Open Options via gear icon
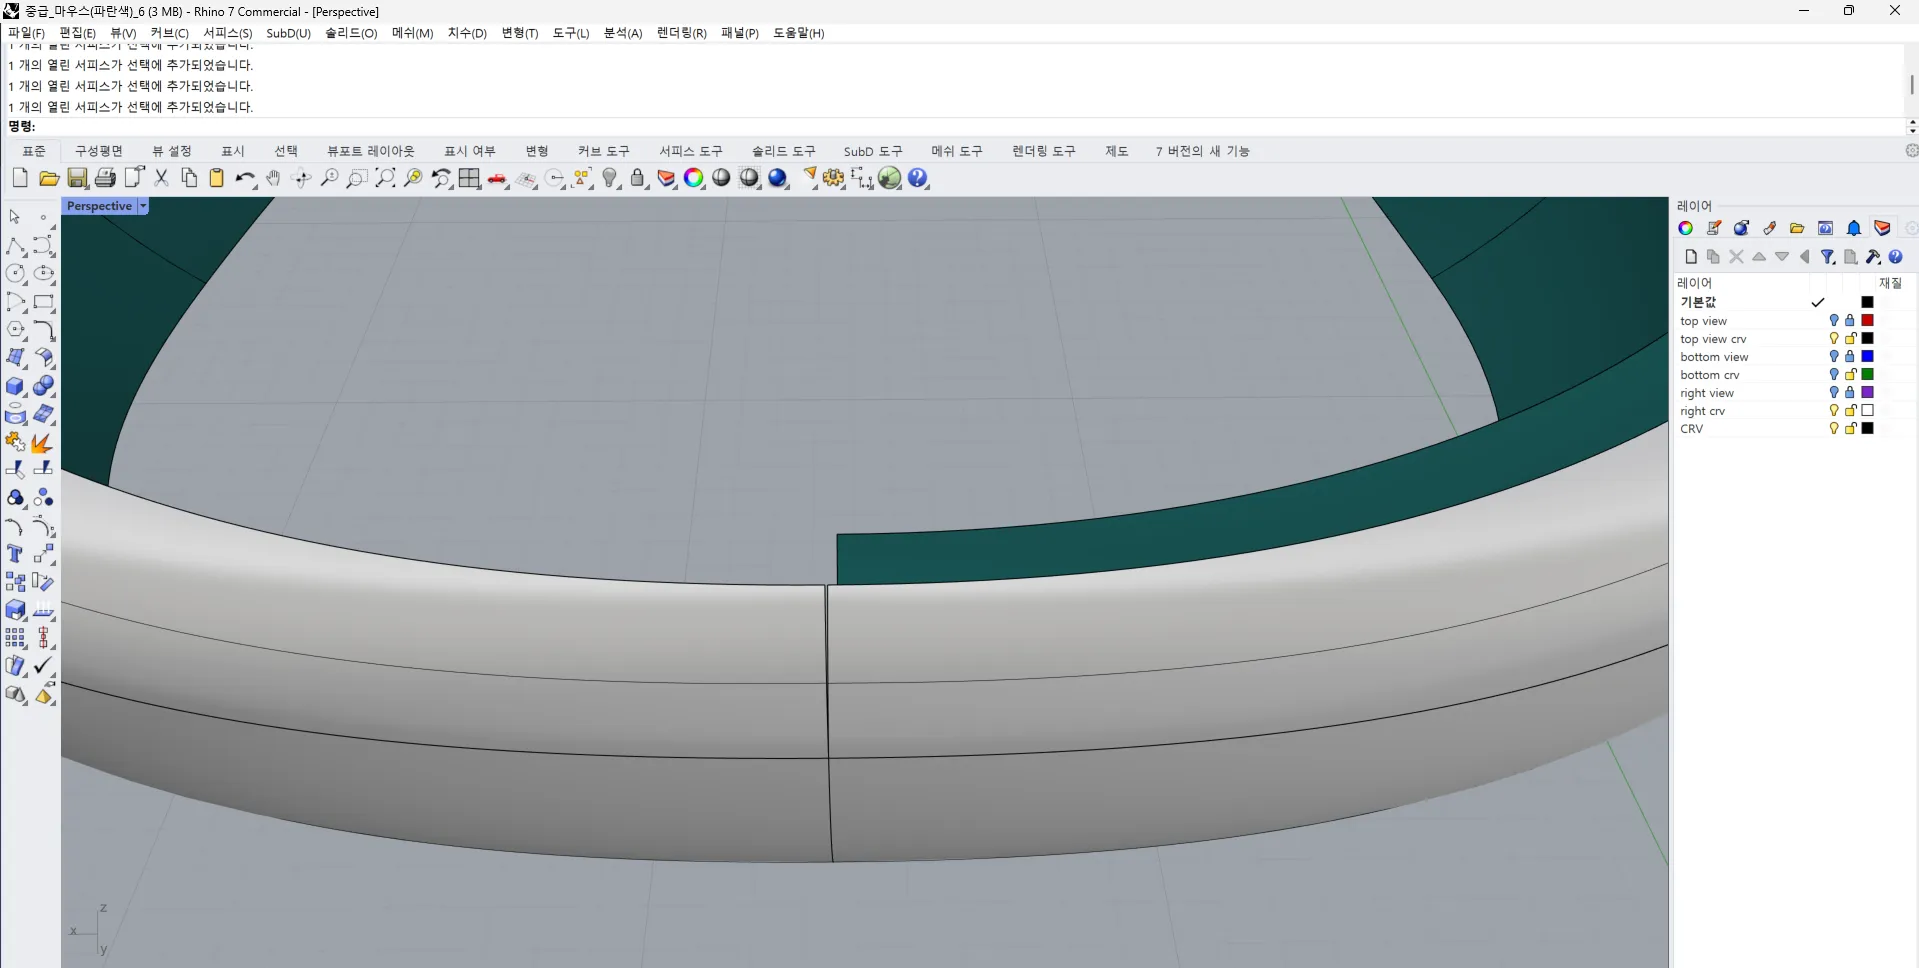This screenshot has height=968, width=1919. (834, 178)
